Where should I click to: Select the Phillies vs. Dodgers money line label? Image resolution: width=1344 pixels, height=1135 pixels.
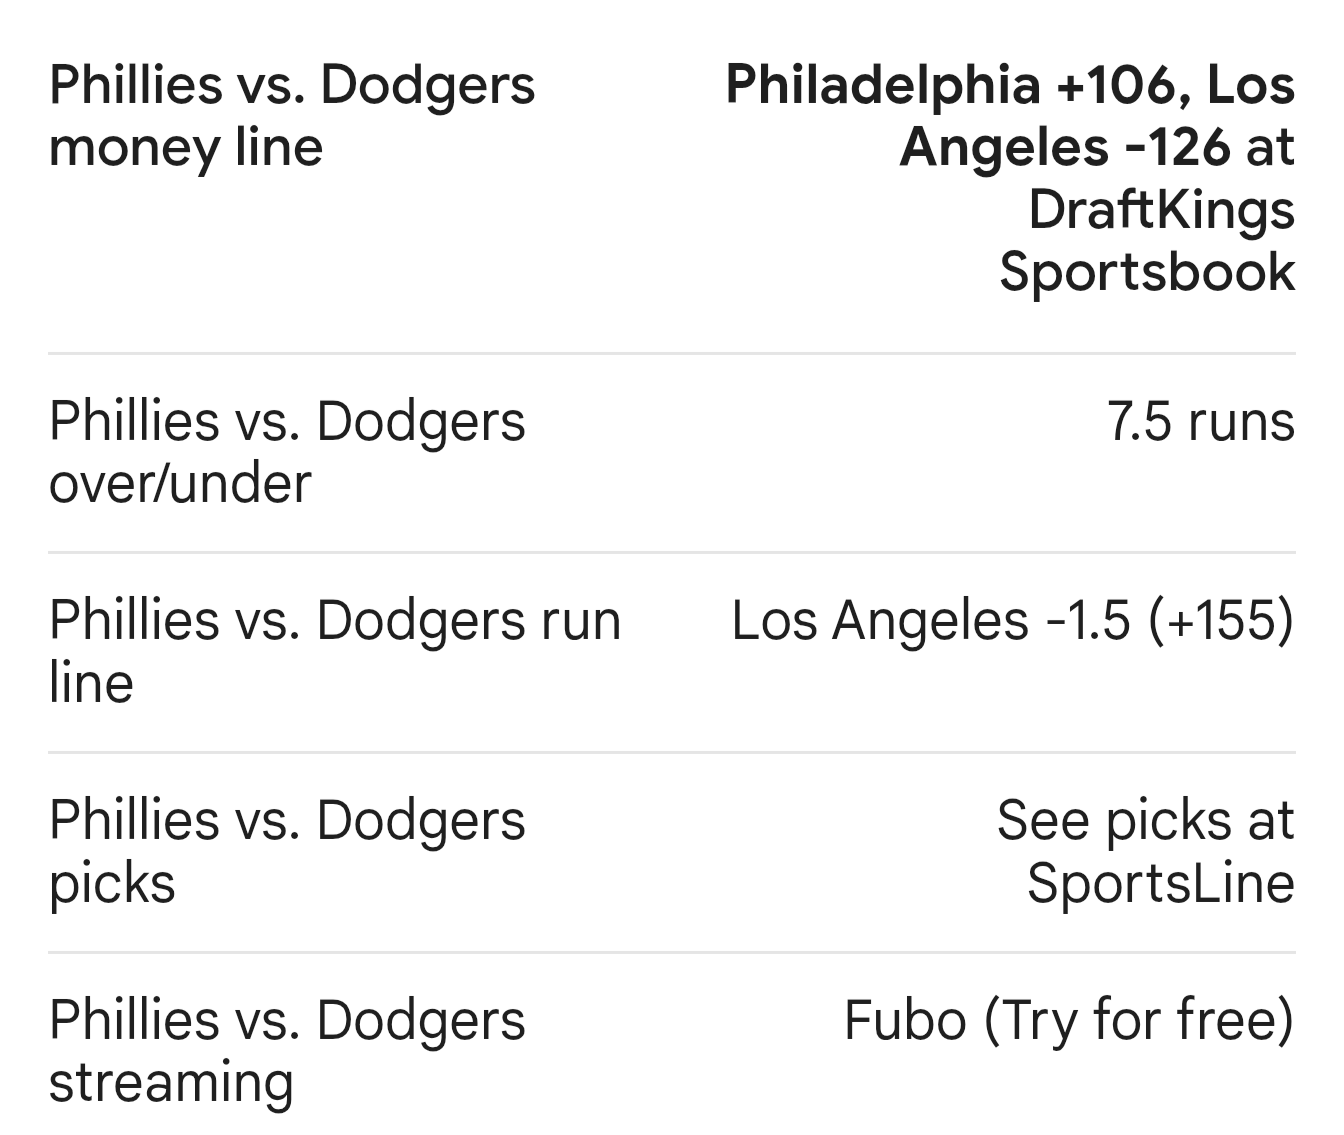[x=291, y=115]
